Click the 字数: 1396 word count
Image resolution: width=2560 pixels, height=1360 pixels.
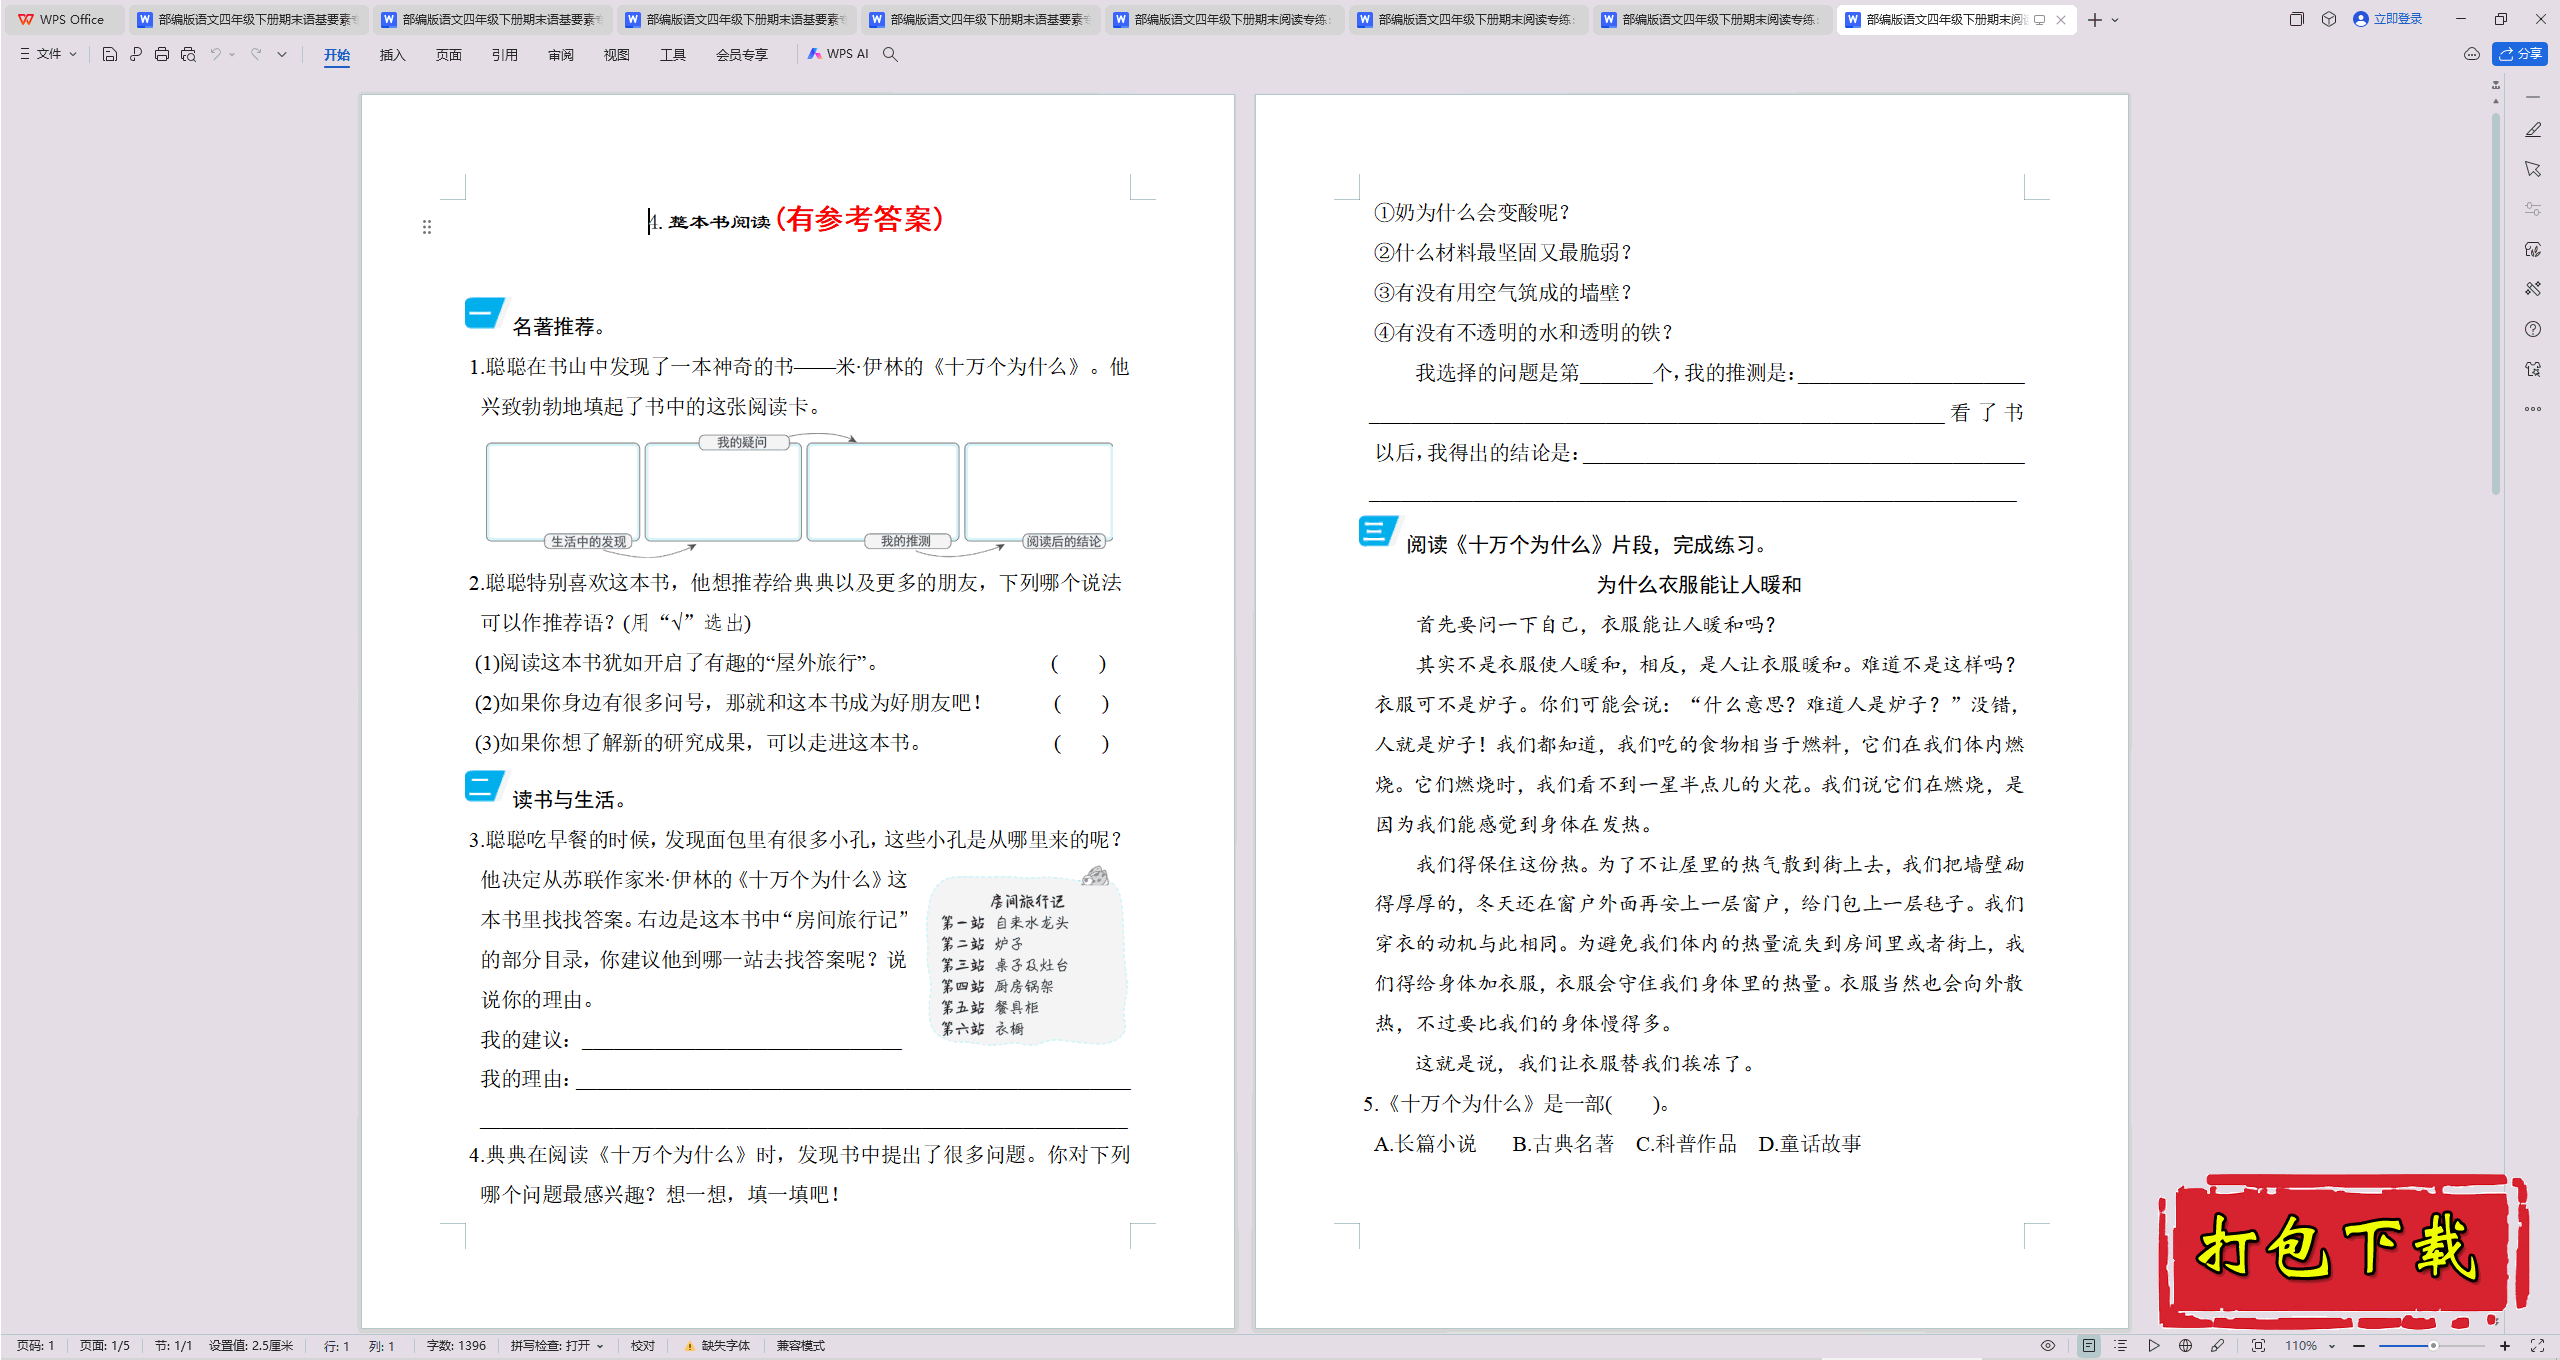[456, 1346]
